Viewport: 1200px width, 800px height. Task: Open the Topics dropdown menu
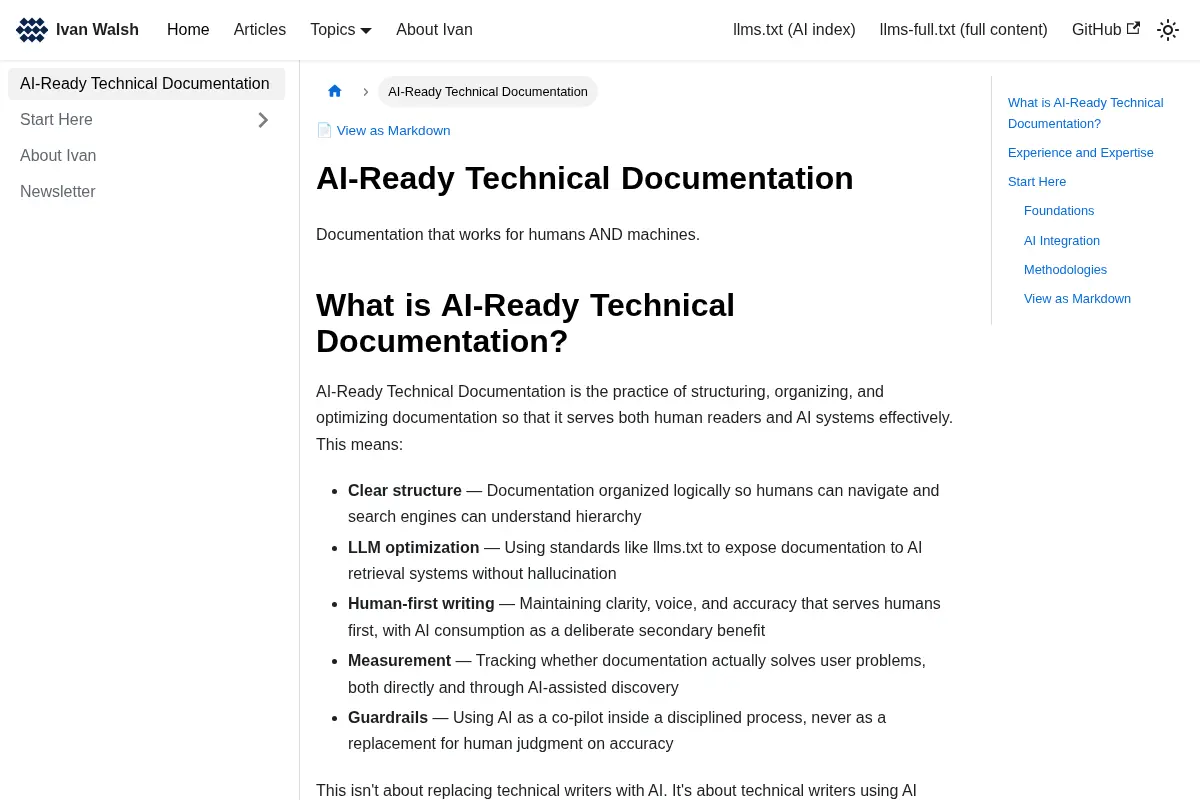(x=341, y=30)
